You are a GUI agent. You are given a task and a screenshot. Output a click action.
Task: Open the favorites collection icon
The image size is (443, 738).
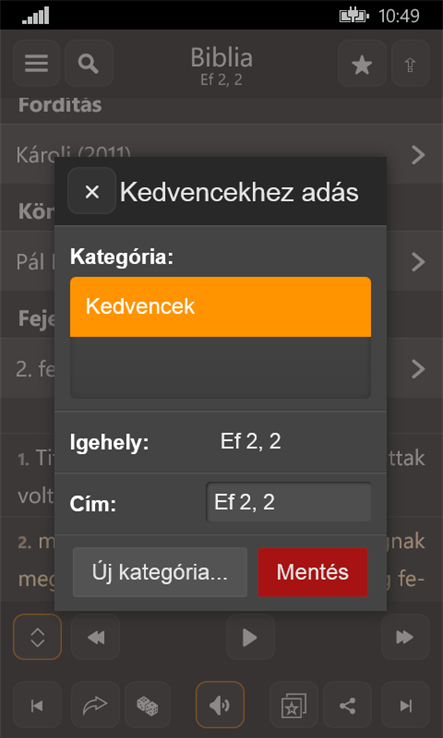294,705
